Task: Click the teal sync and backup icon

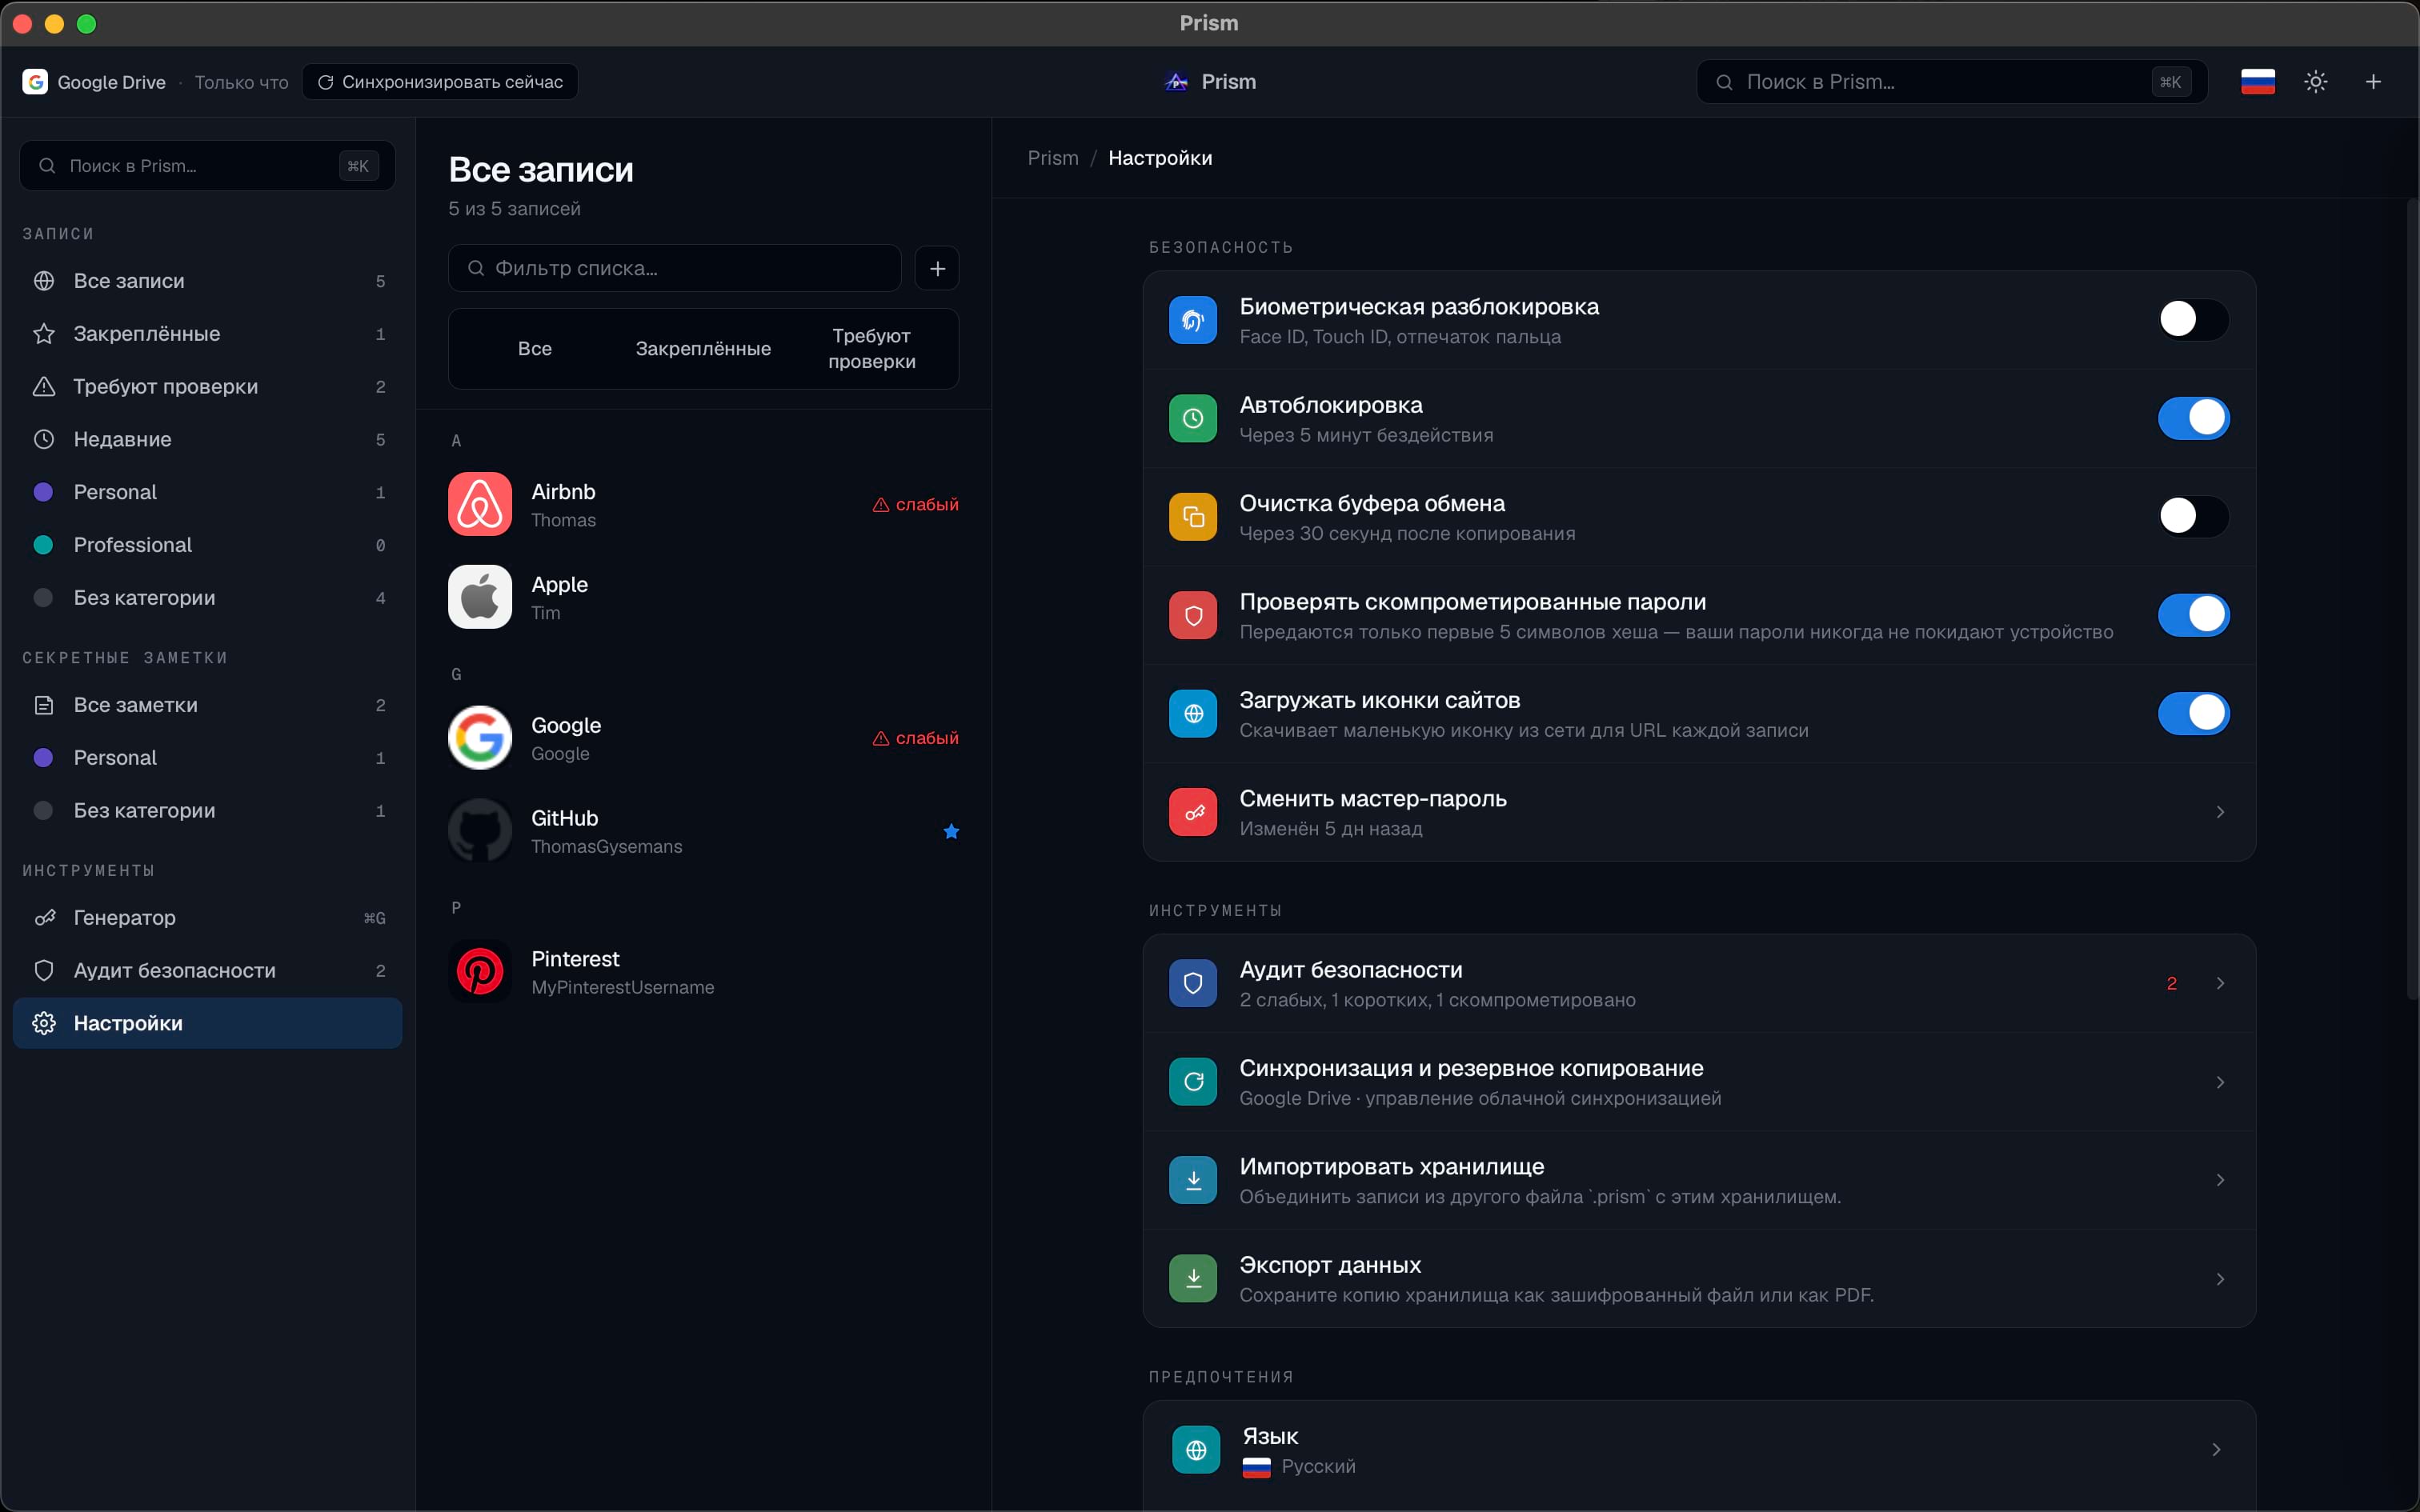Action: [1193, 1082]
